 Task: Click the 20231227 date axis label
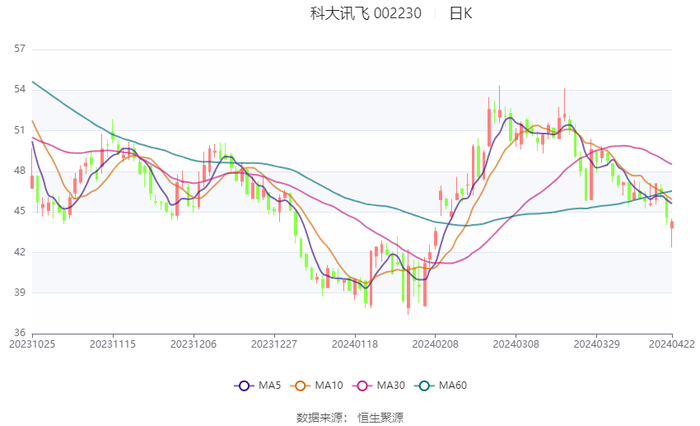(273, 343)
